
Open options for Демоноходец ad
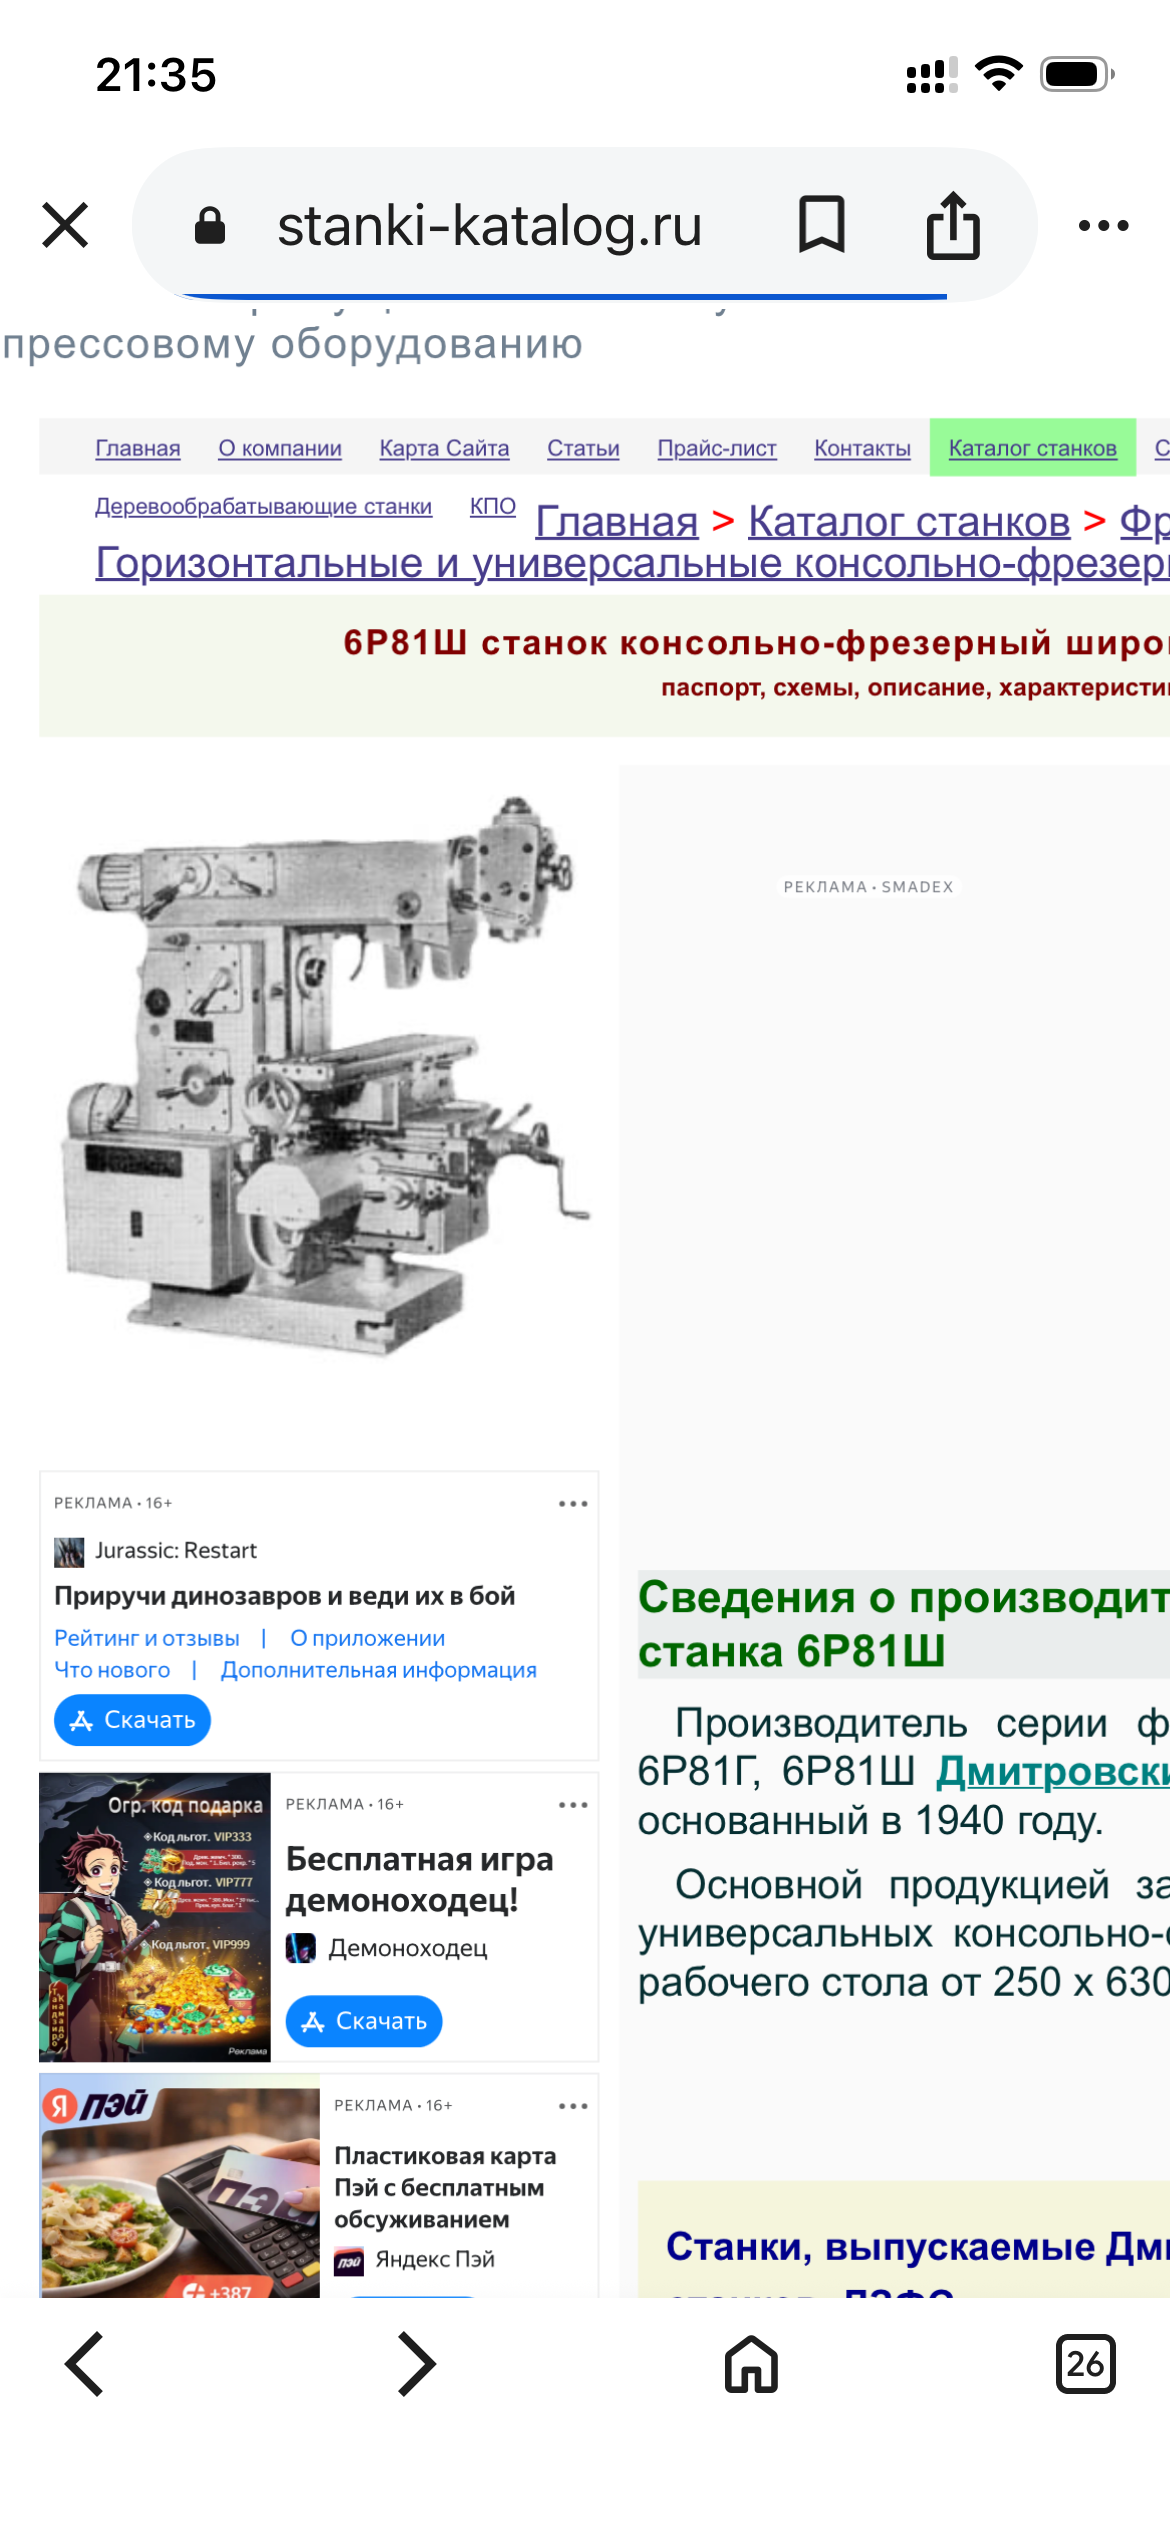pyautogui.click(x=573, y=1805)
